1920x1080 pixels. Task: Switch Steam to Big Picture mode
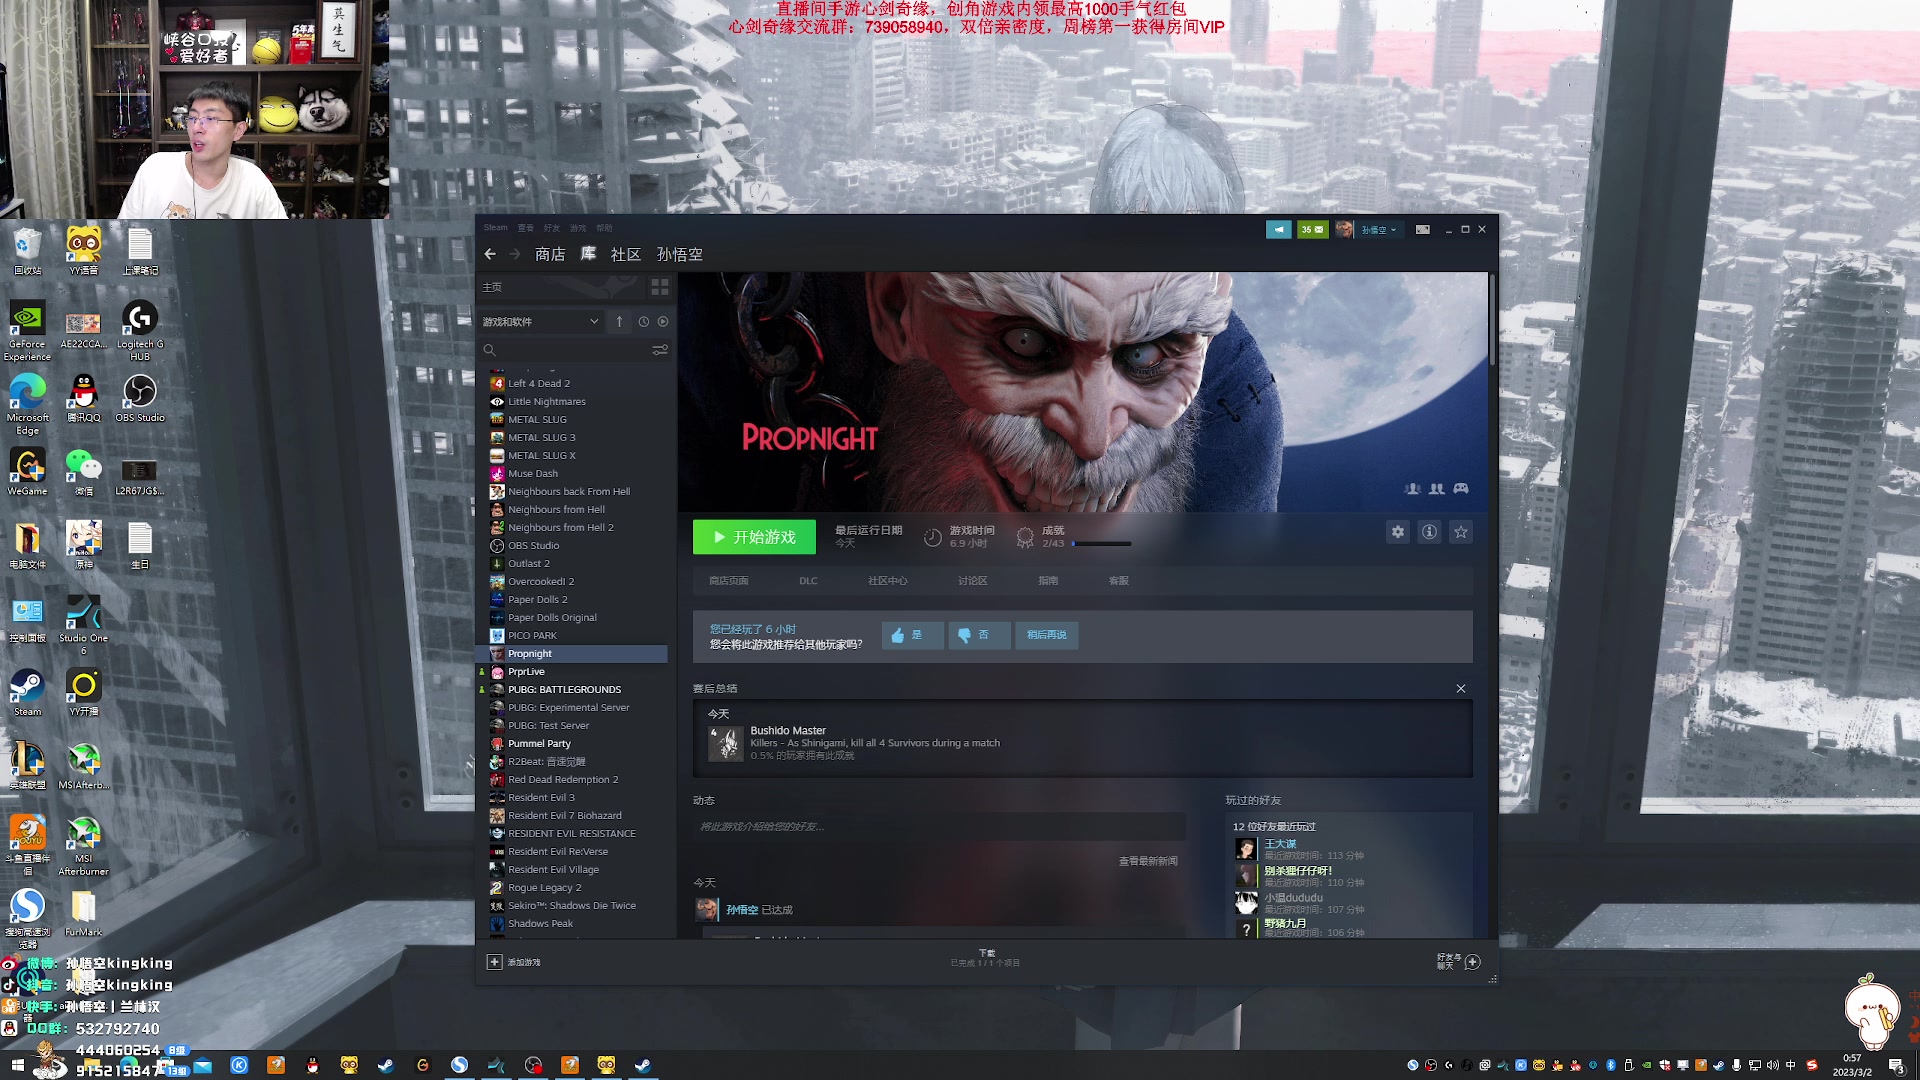click(1423, 229)
